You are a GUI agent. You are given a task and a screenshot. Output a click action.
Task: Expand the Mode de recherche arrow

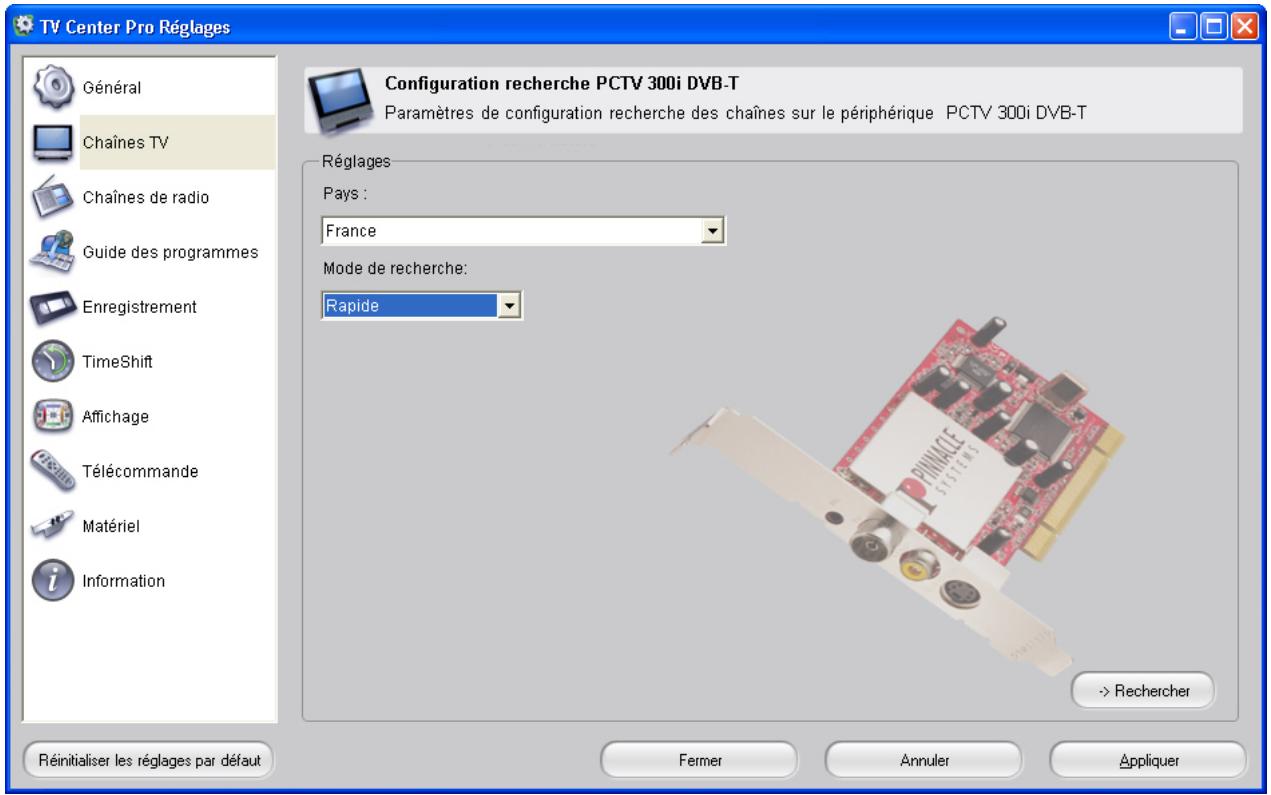(510, 305)
